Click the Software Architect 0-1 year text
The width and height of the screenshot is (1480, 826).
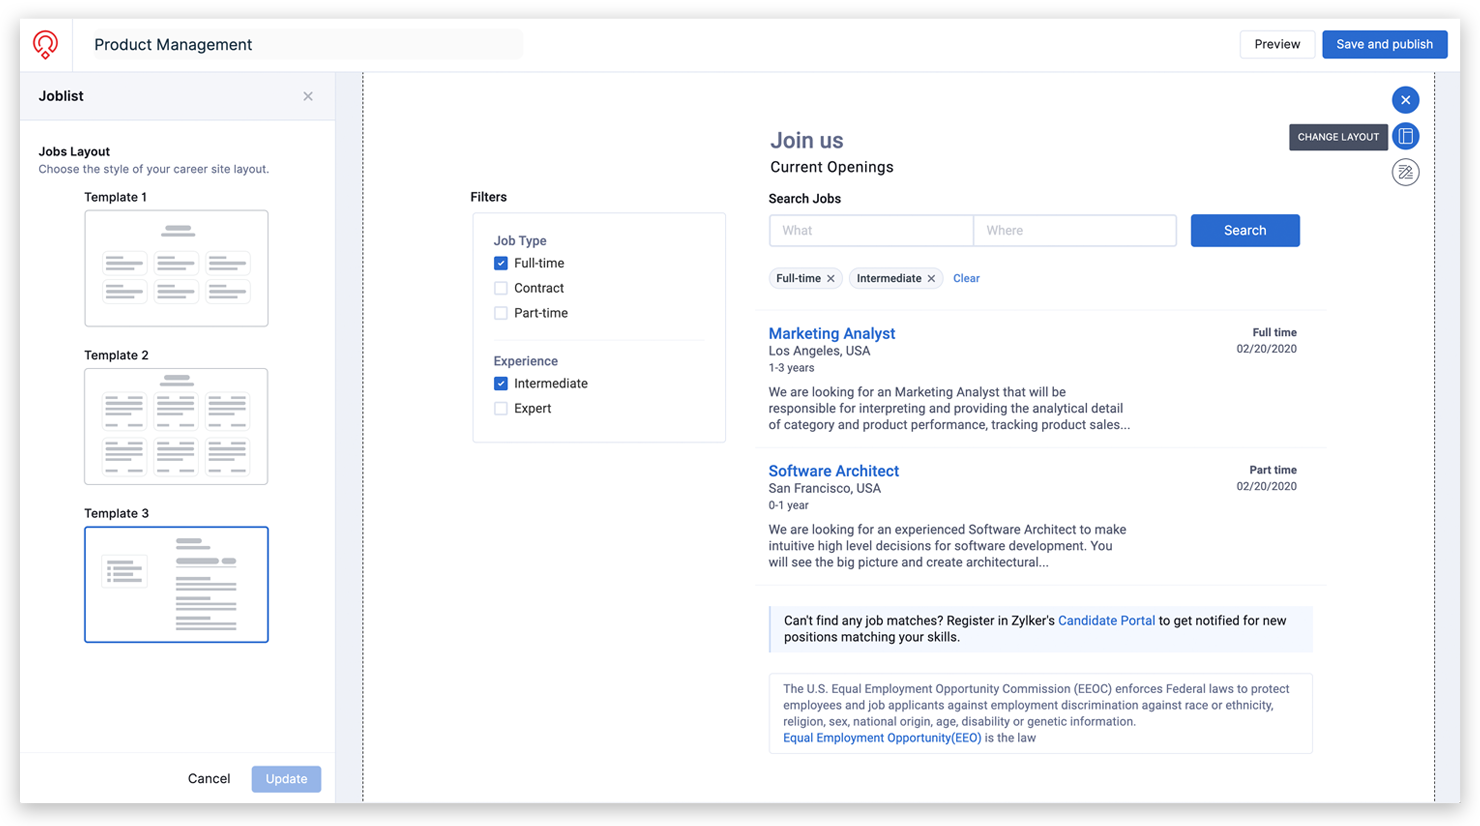pos(788,506)
